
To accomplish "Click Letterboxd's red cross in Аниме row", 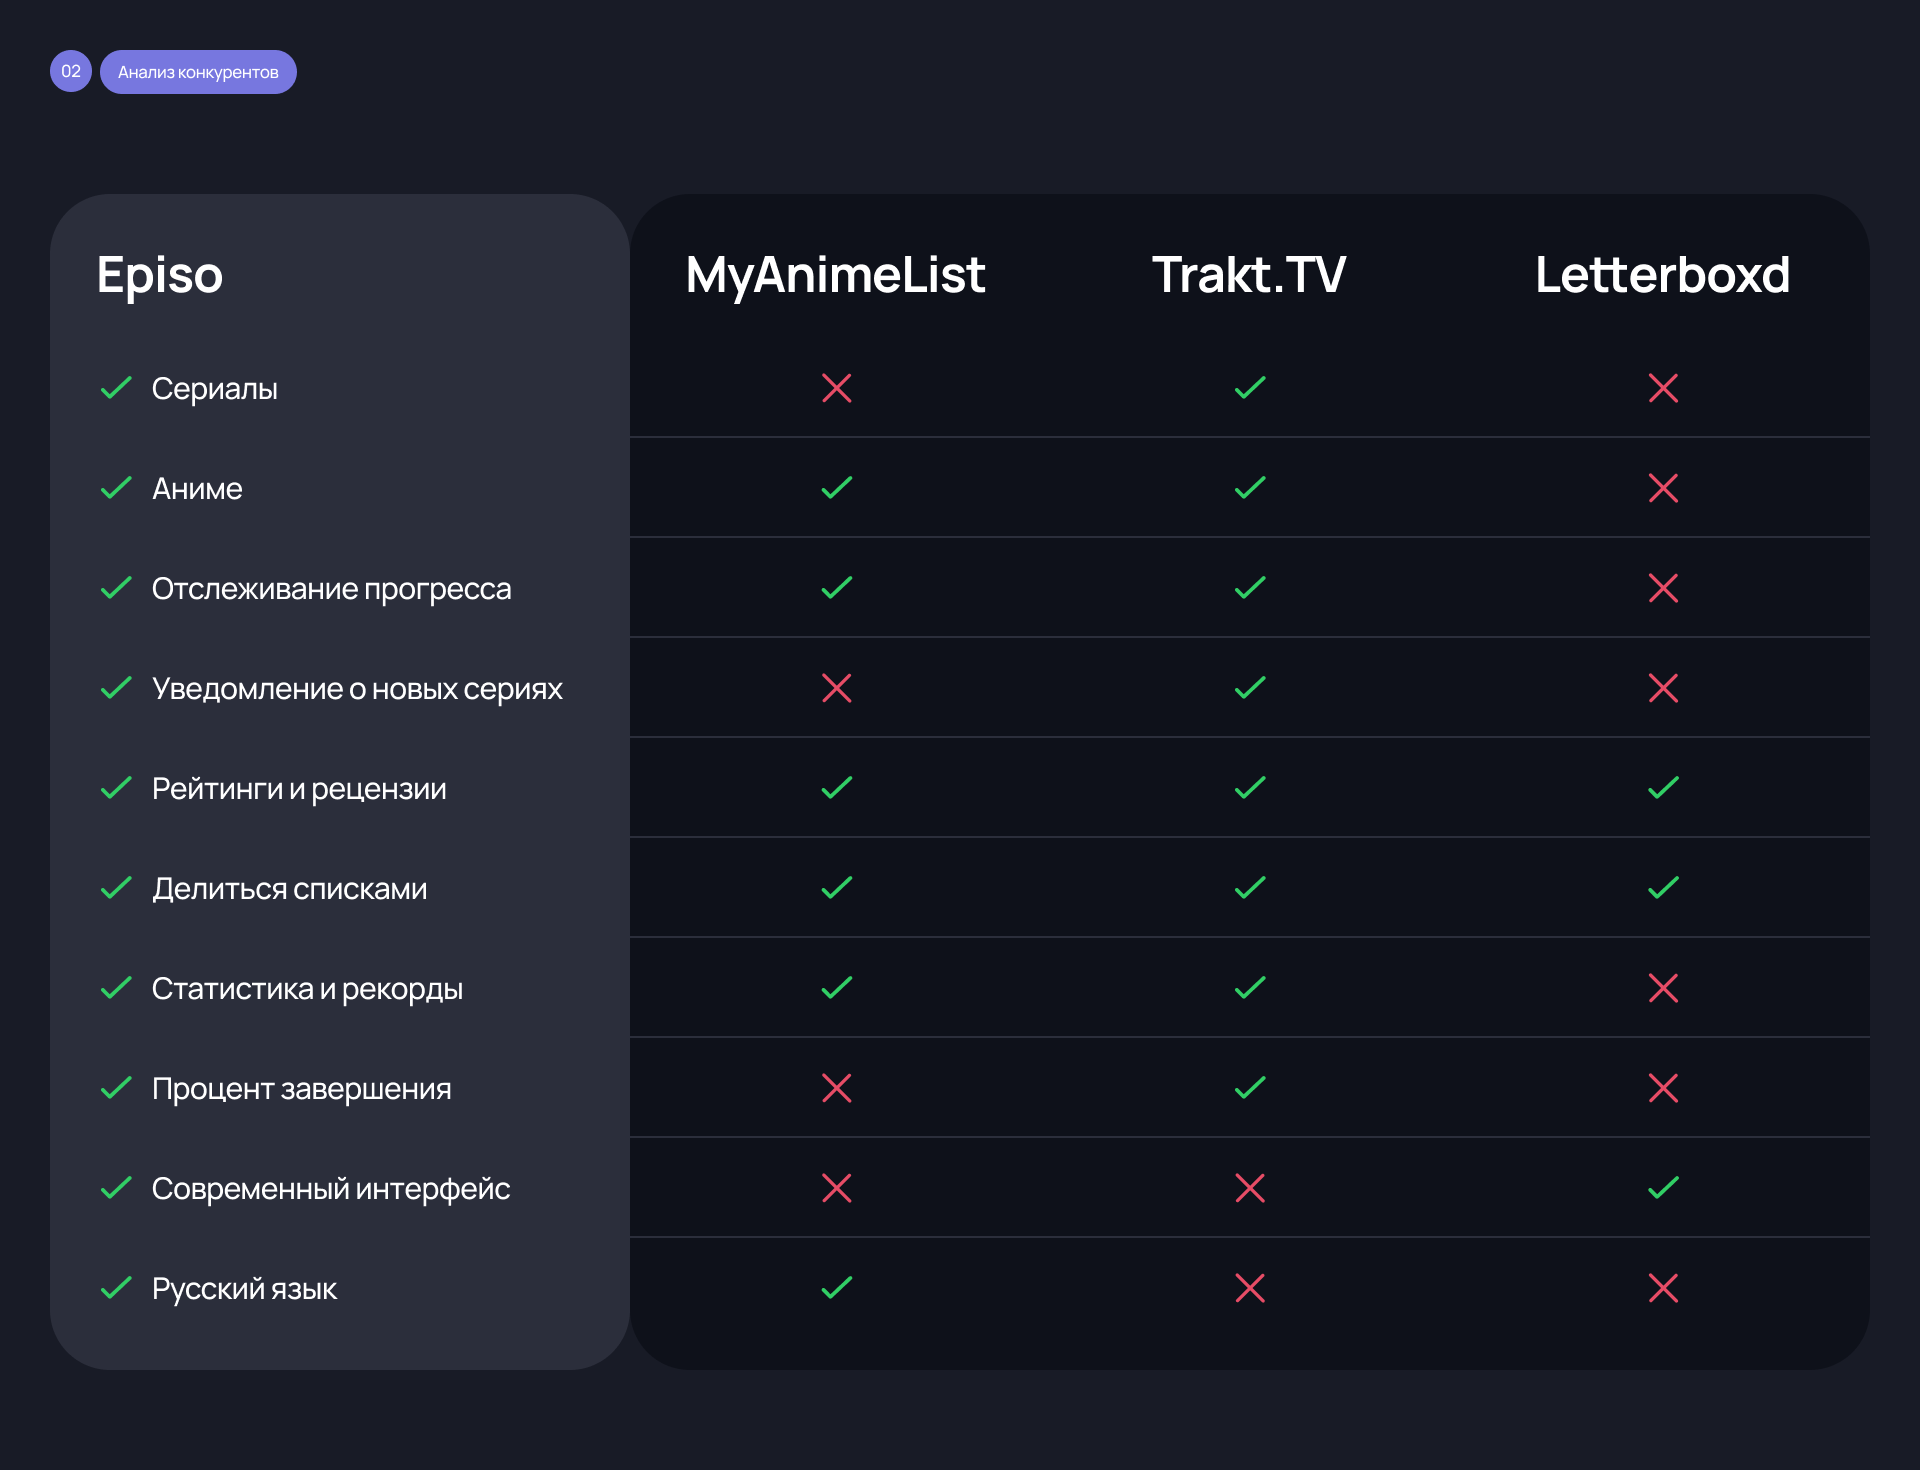I will pyautogui.click(x=1663, y=488).
